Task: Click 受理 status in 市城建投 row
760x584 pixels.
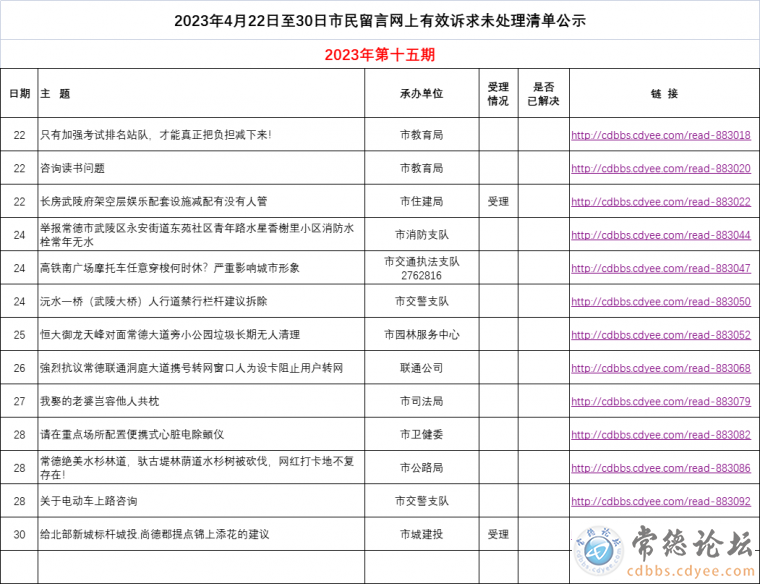Action: click(x=498, y=534)
